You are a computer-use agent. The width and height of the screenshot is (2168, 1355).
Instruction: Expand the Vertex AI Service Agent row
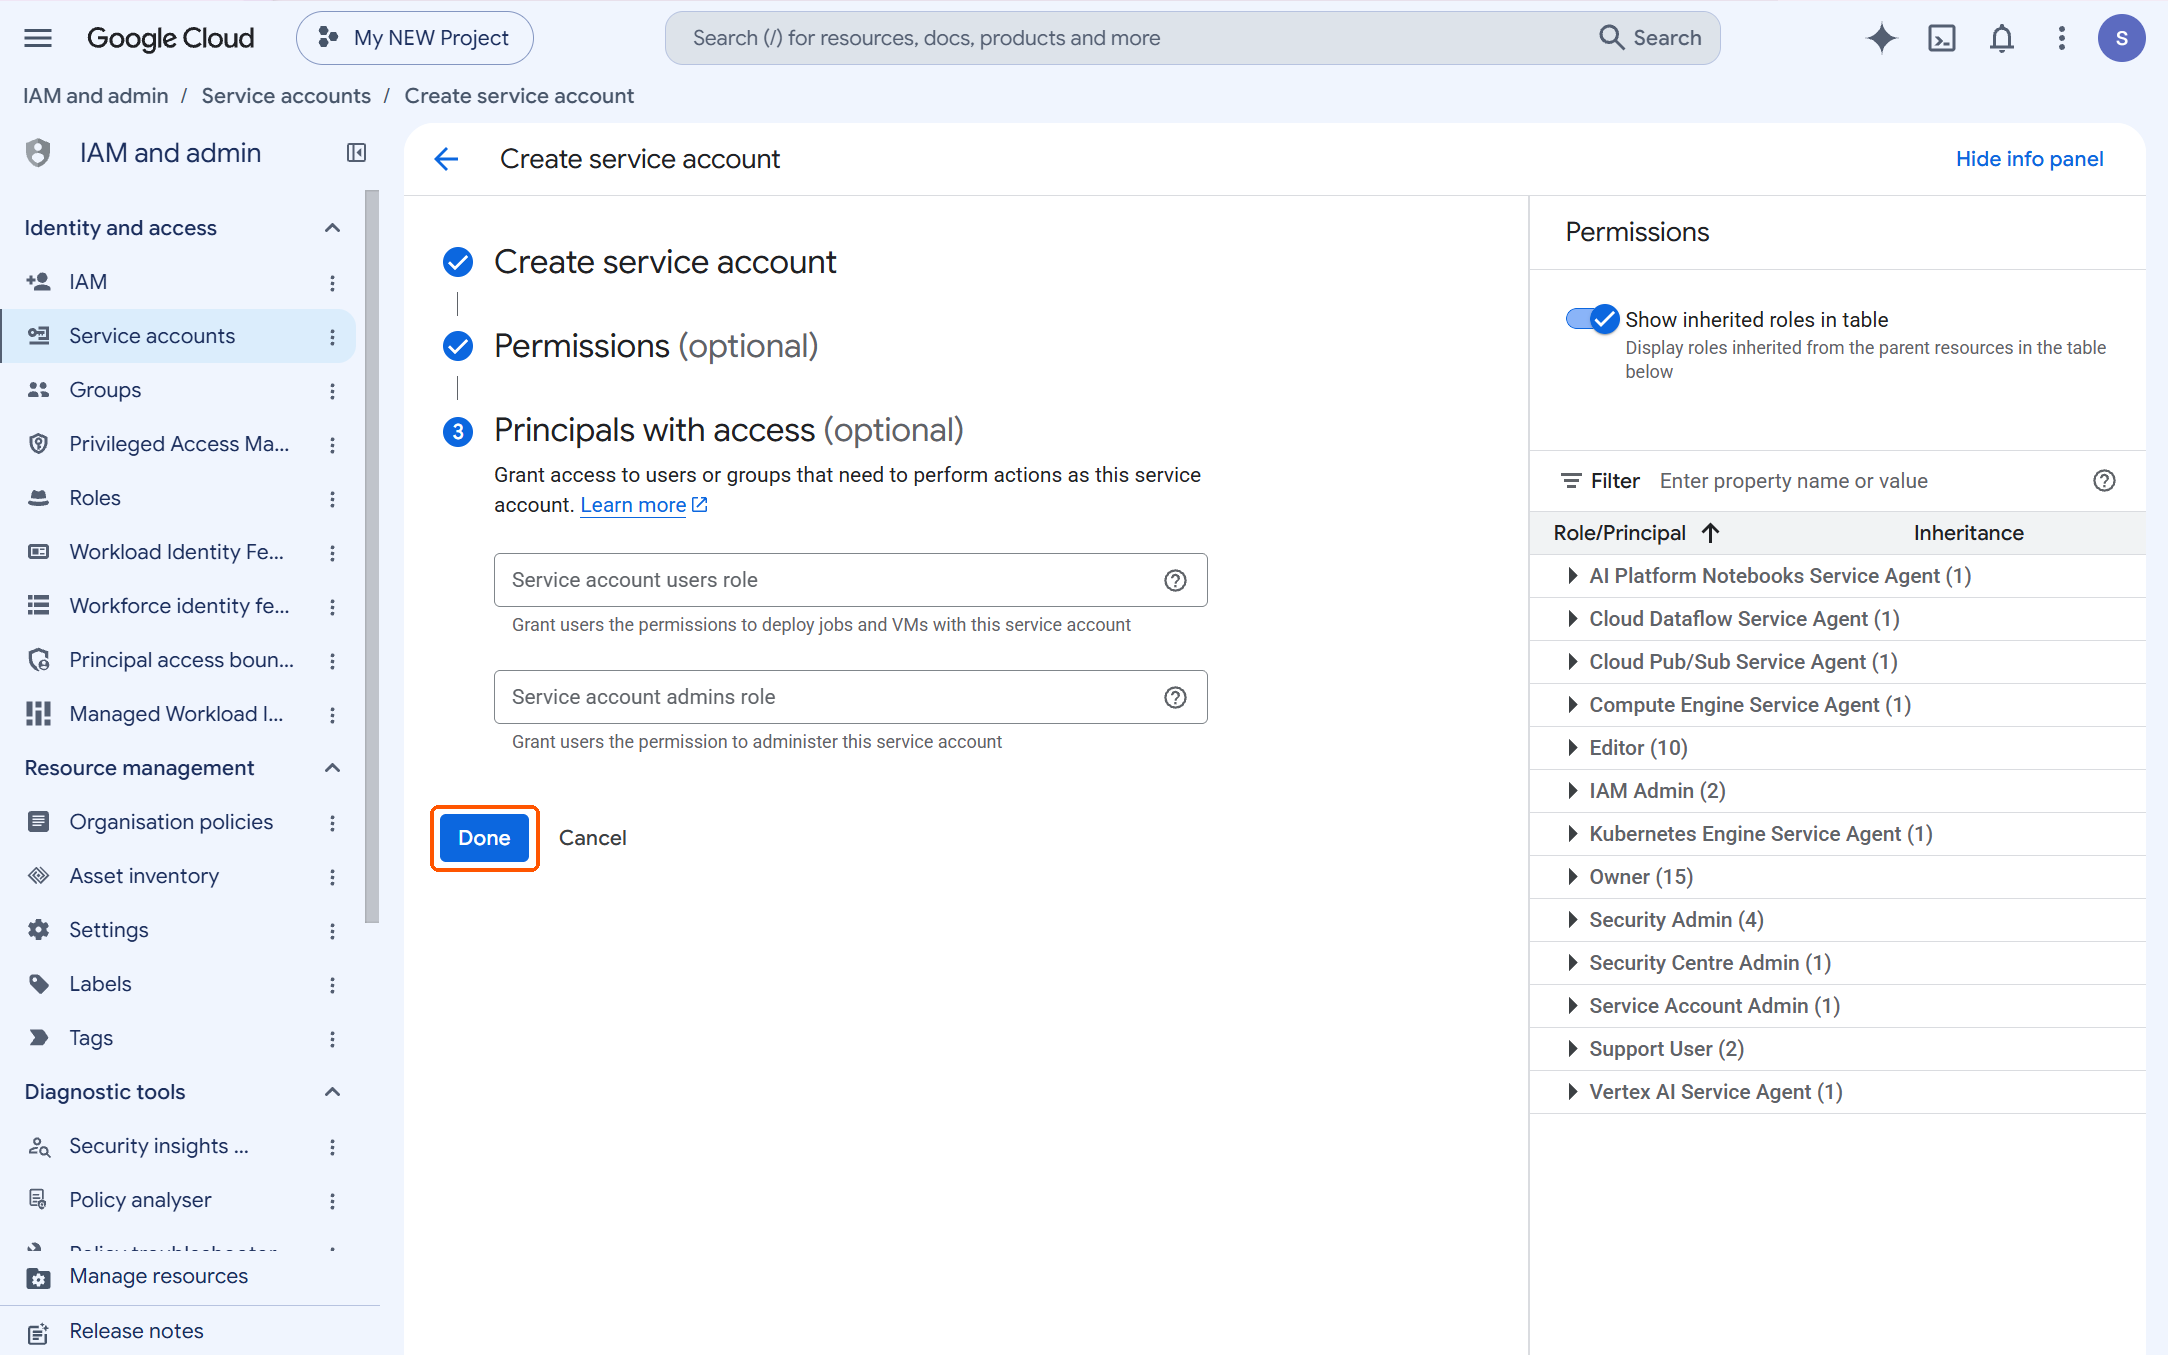click(x=1573, y=1092)
